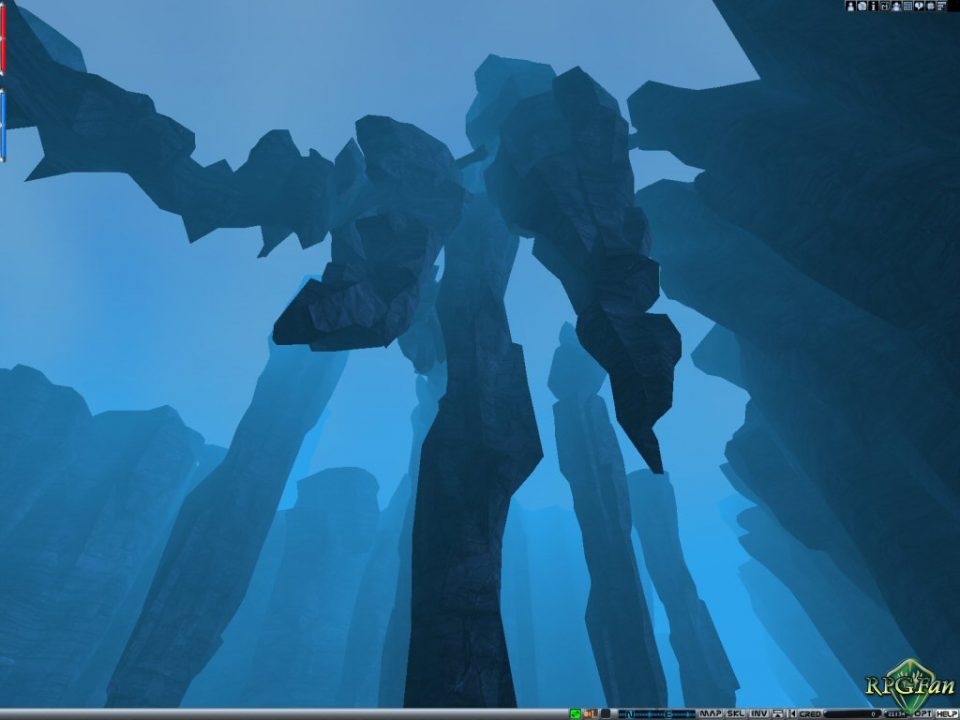Click the globe icon at top right
Viewport: 960px width, 720px height.
[x=862, y=6]
